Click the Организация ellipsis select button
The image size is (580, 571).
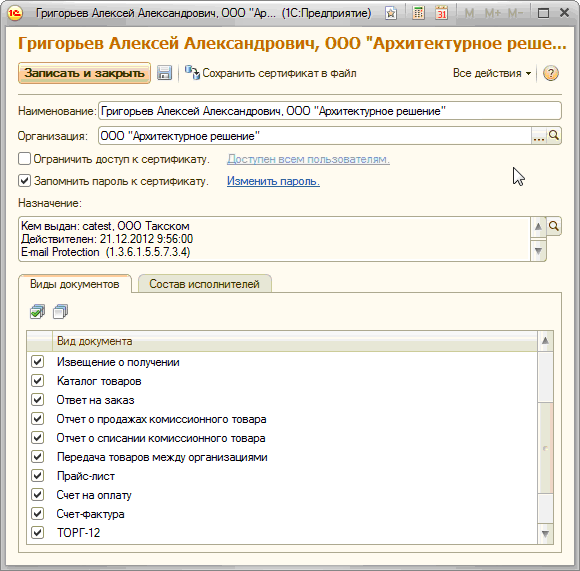tap(539, 135)
